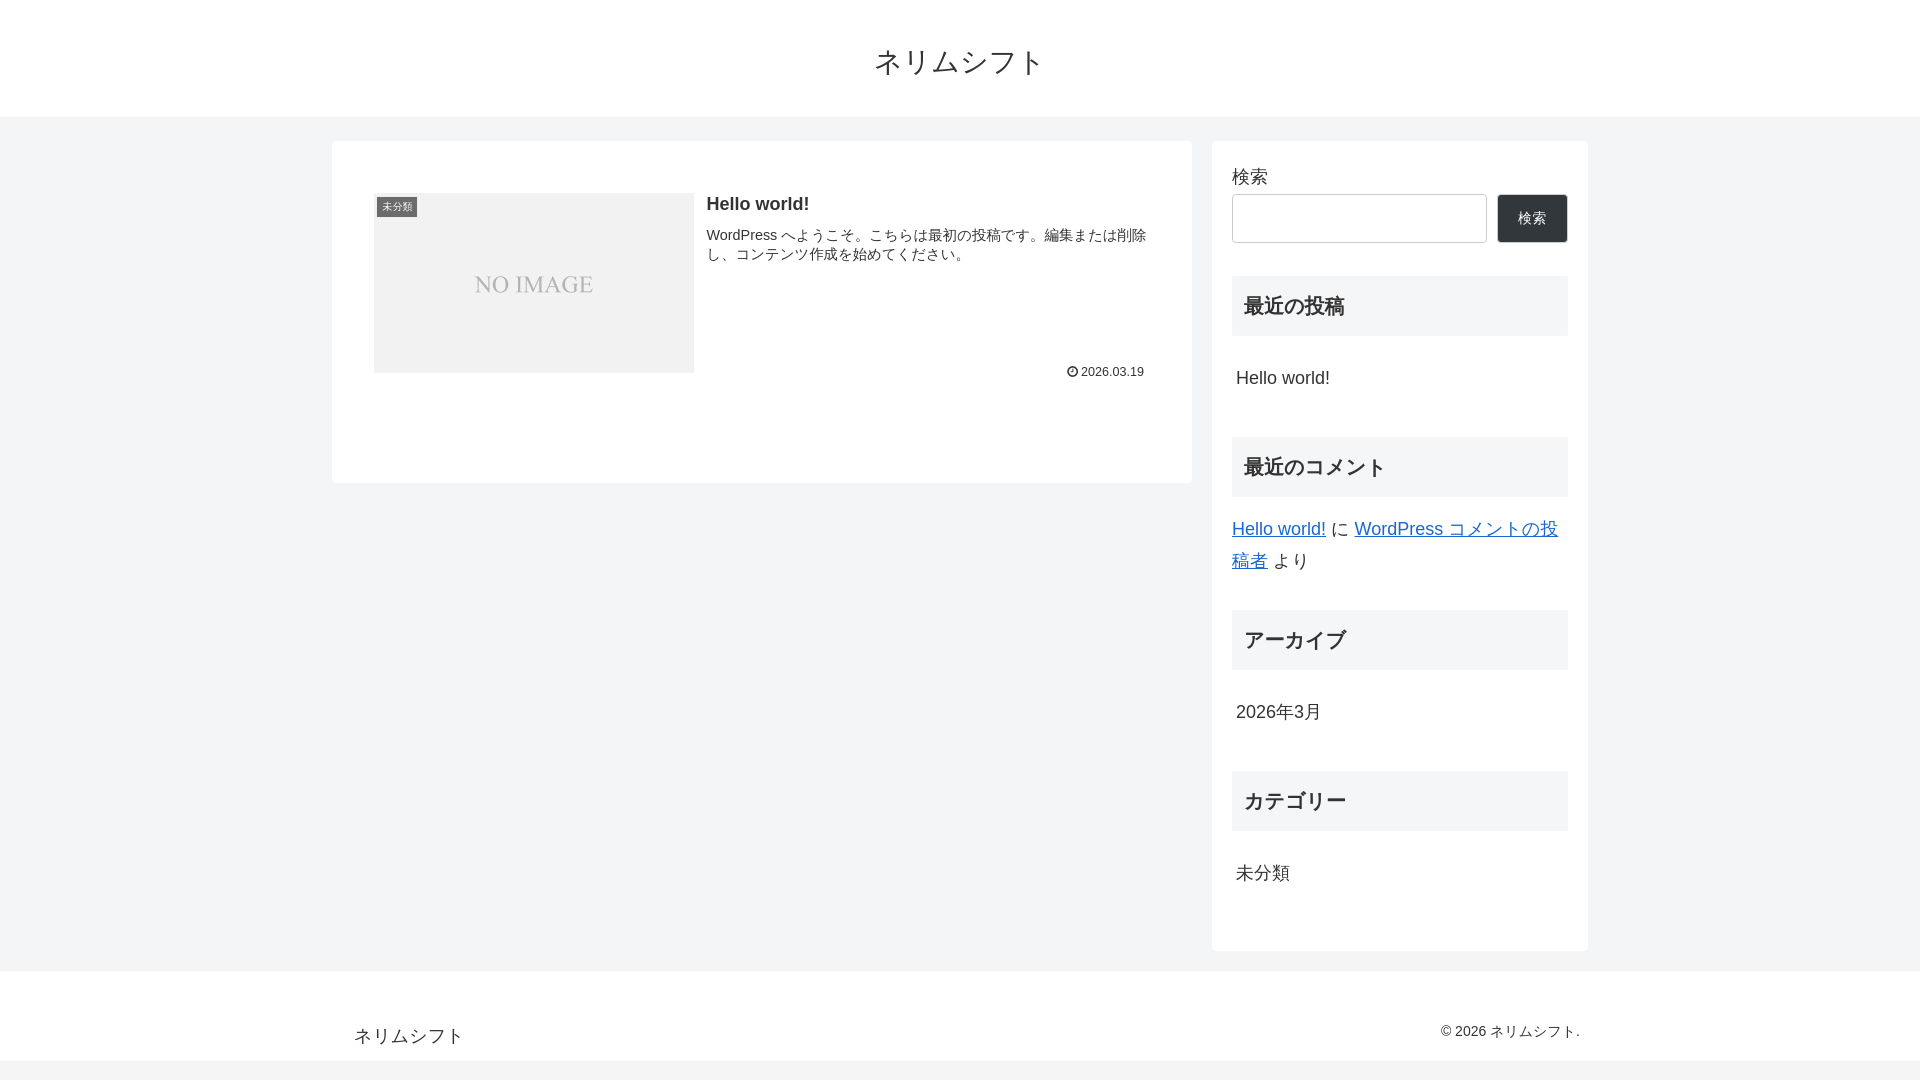Image resolution: width=1920 pixels, height=1080 pixels.
Task: Click the カテゴリー widget heading
Action: point(1399,801)
